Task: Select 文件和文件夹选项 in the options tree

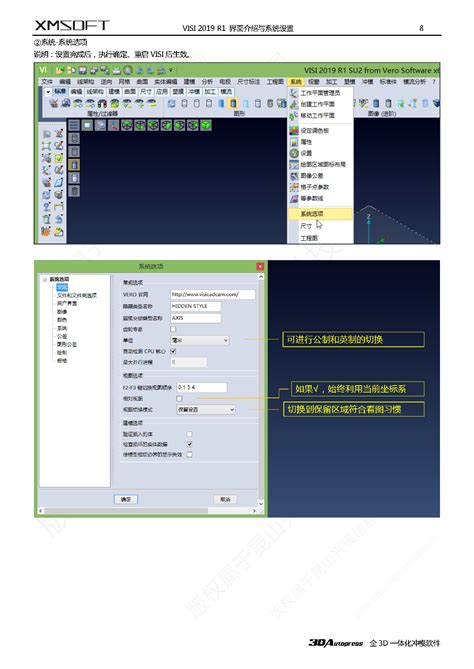Action: click(77, 295)
